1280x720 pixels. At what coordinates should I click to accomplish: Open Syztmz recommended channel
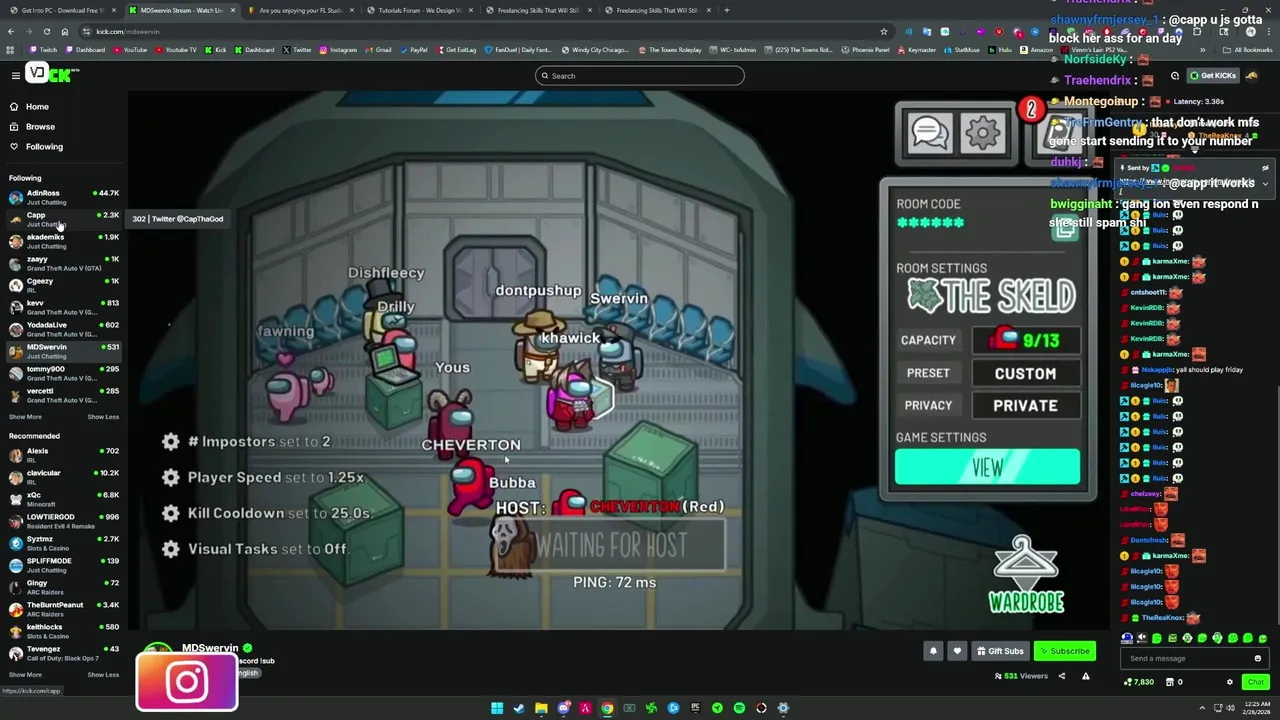[63, 543]
